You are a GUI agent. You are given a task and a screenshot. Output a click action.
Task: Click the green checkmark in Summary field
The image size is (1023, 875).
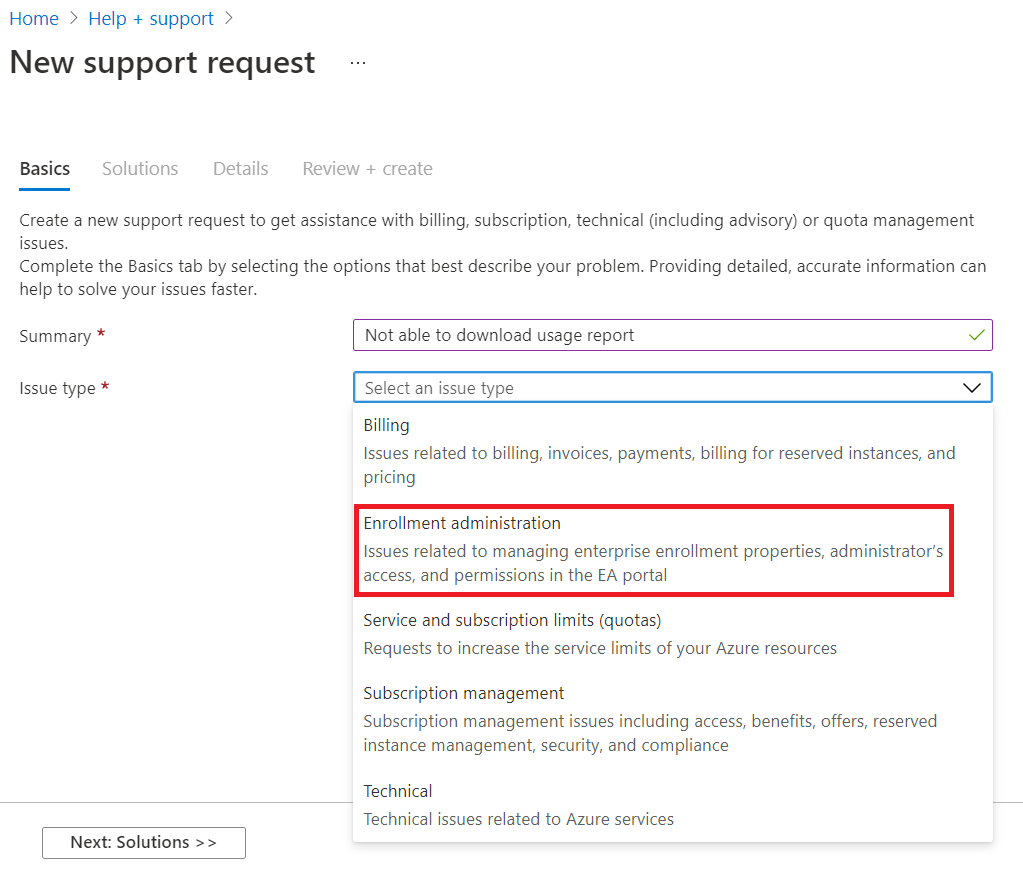pos(976,336)
